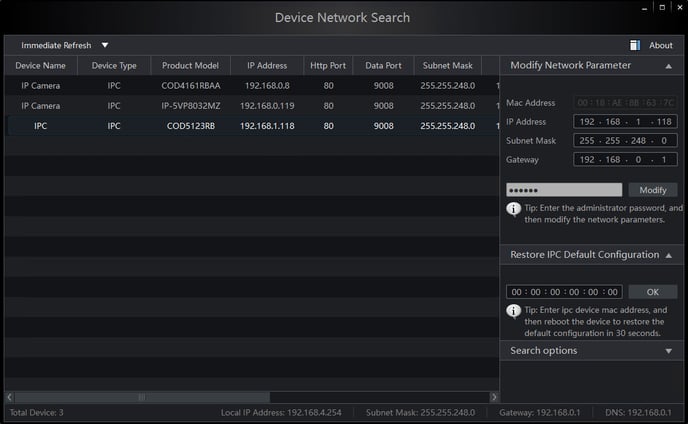Click the IPC device name cell
This screenshot has height=424, width=688.
[x=40, y=126]
